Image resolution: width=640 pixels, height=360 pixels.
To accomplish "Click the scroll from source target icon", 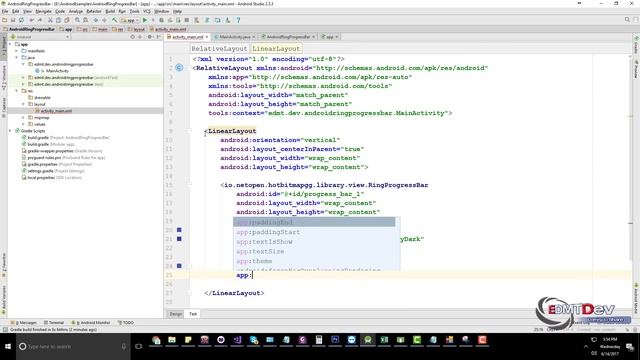I will tap(132, 37).
